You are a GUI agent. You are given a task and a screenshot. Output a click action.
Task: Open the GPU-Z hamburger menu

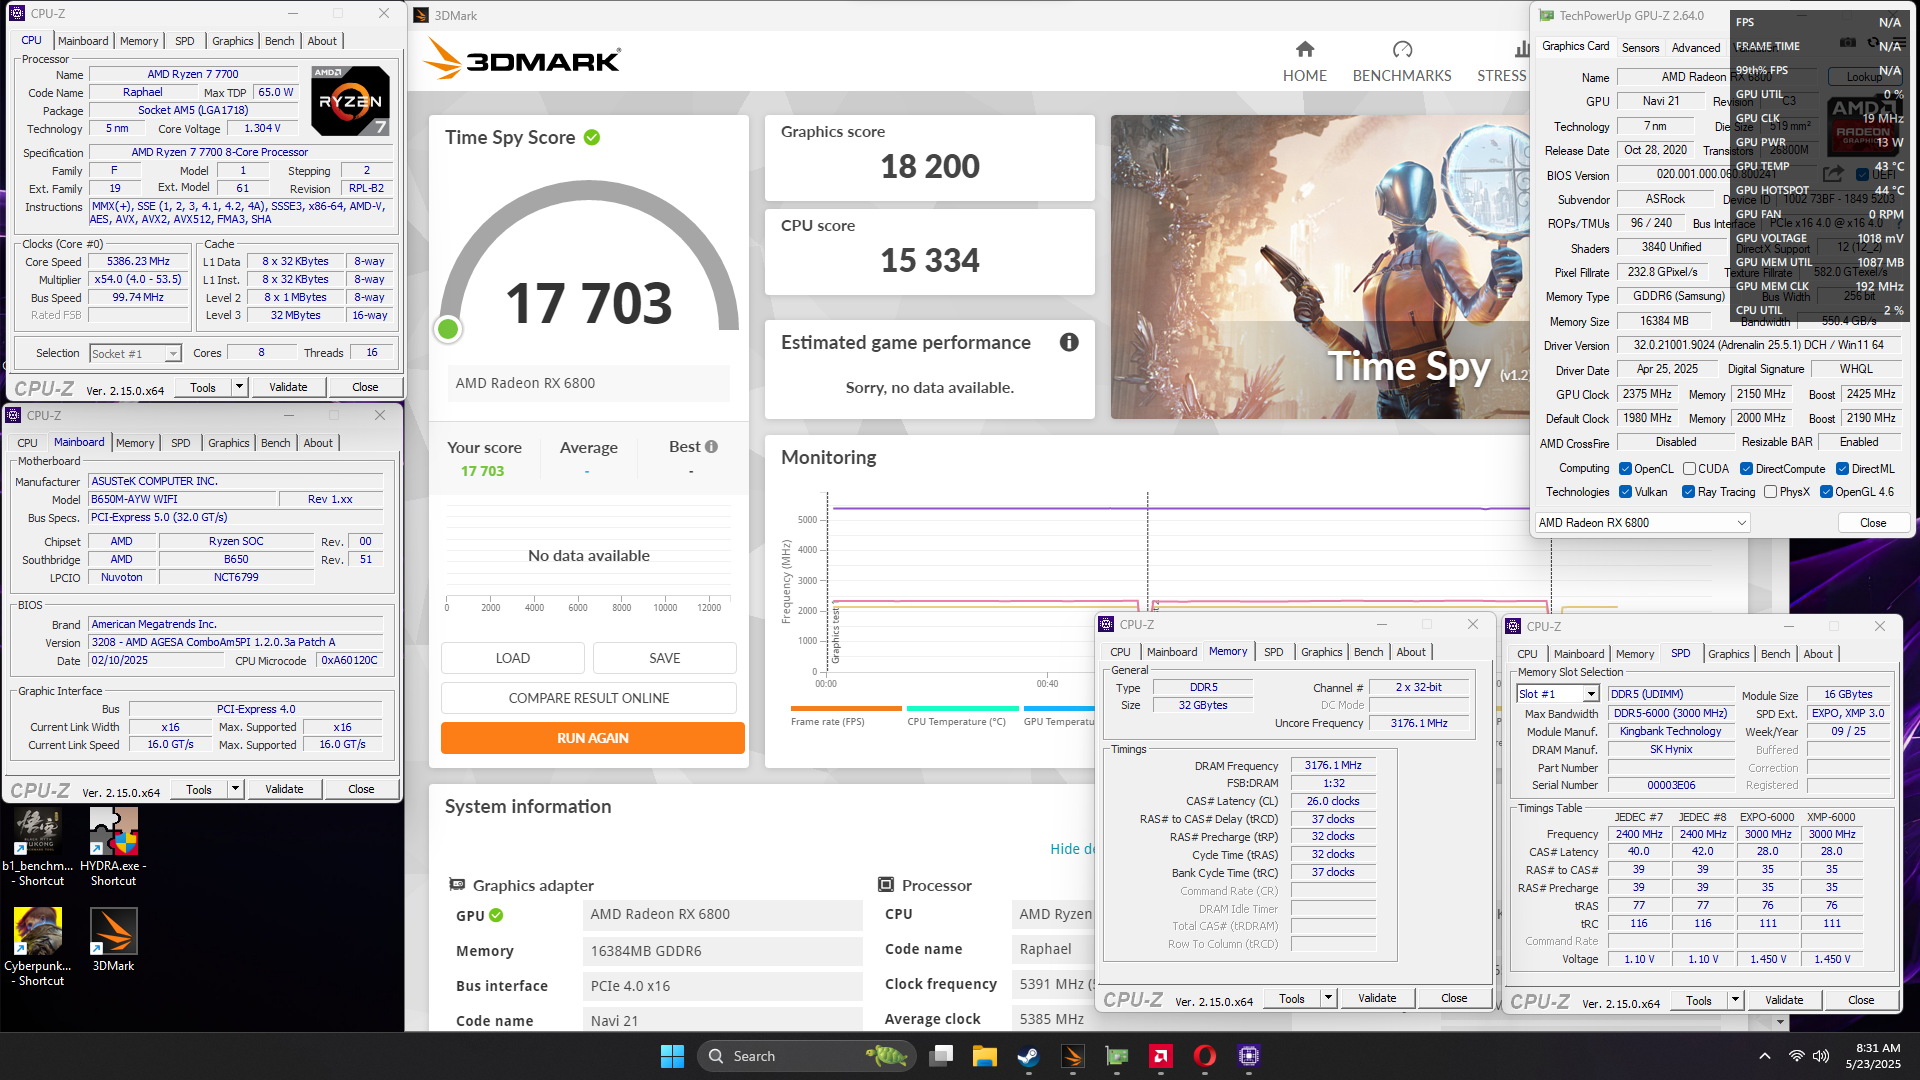[x=1898, y=43]
